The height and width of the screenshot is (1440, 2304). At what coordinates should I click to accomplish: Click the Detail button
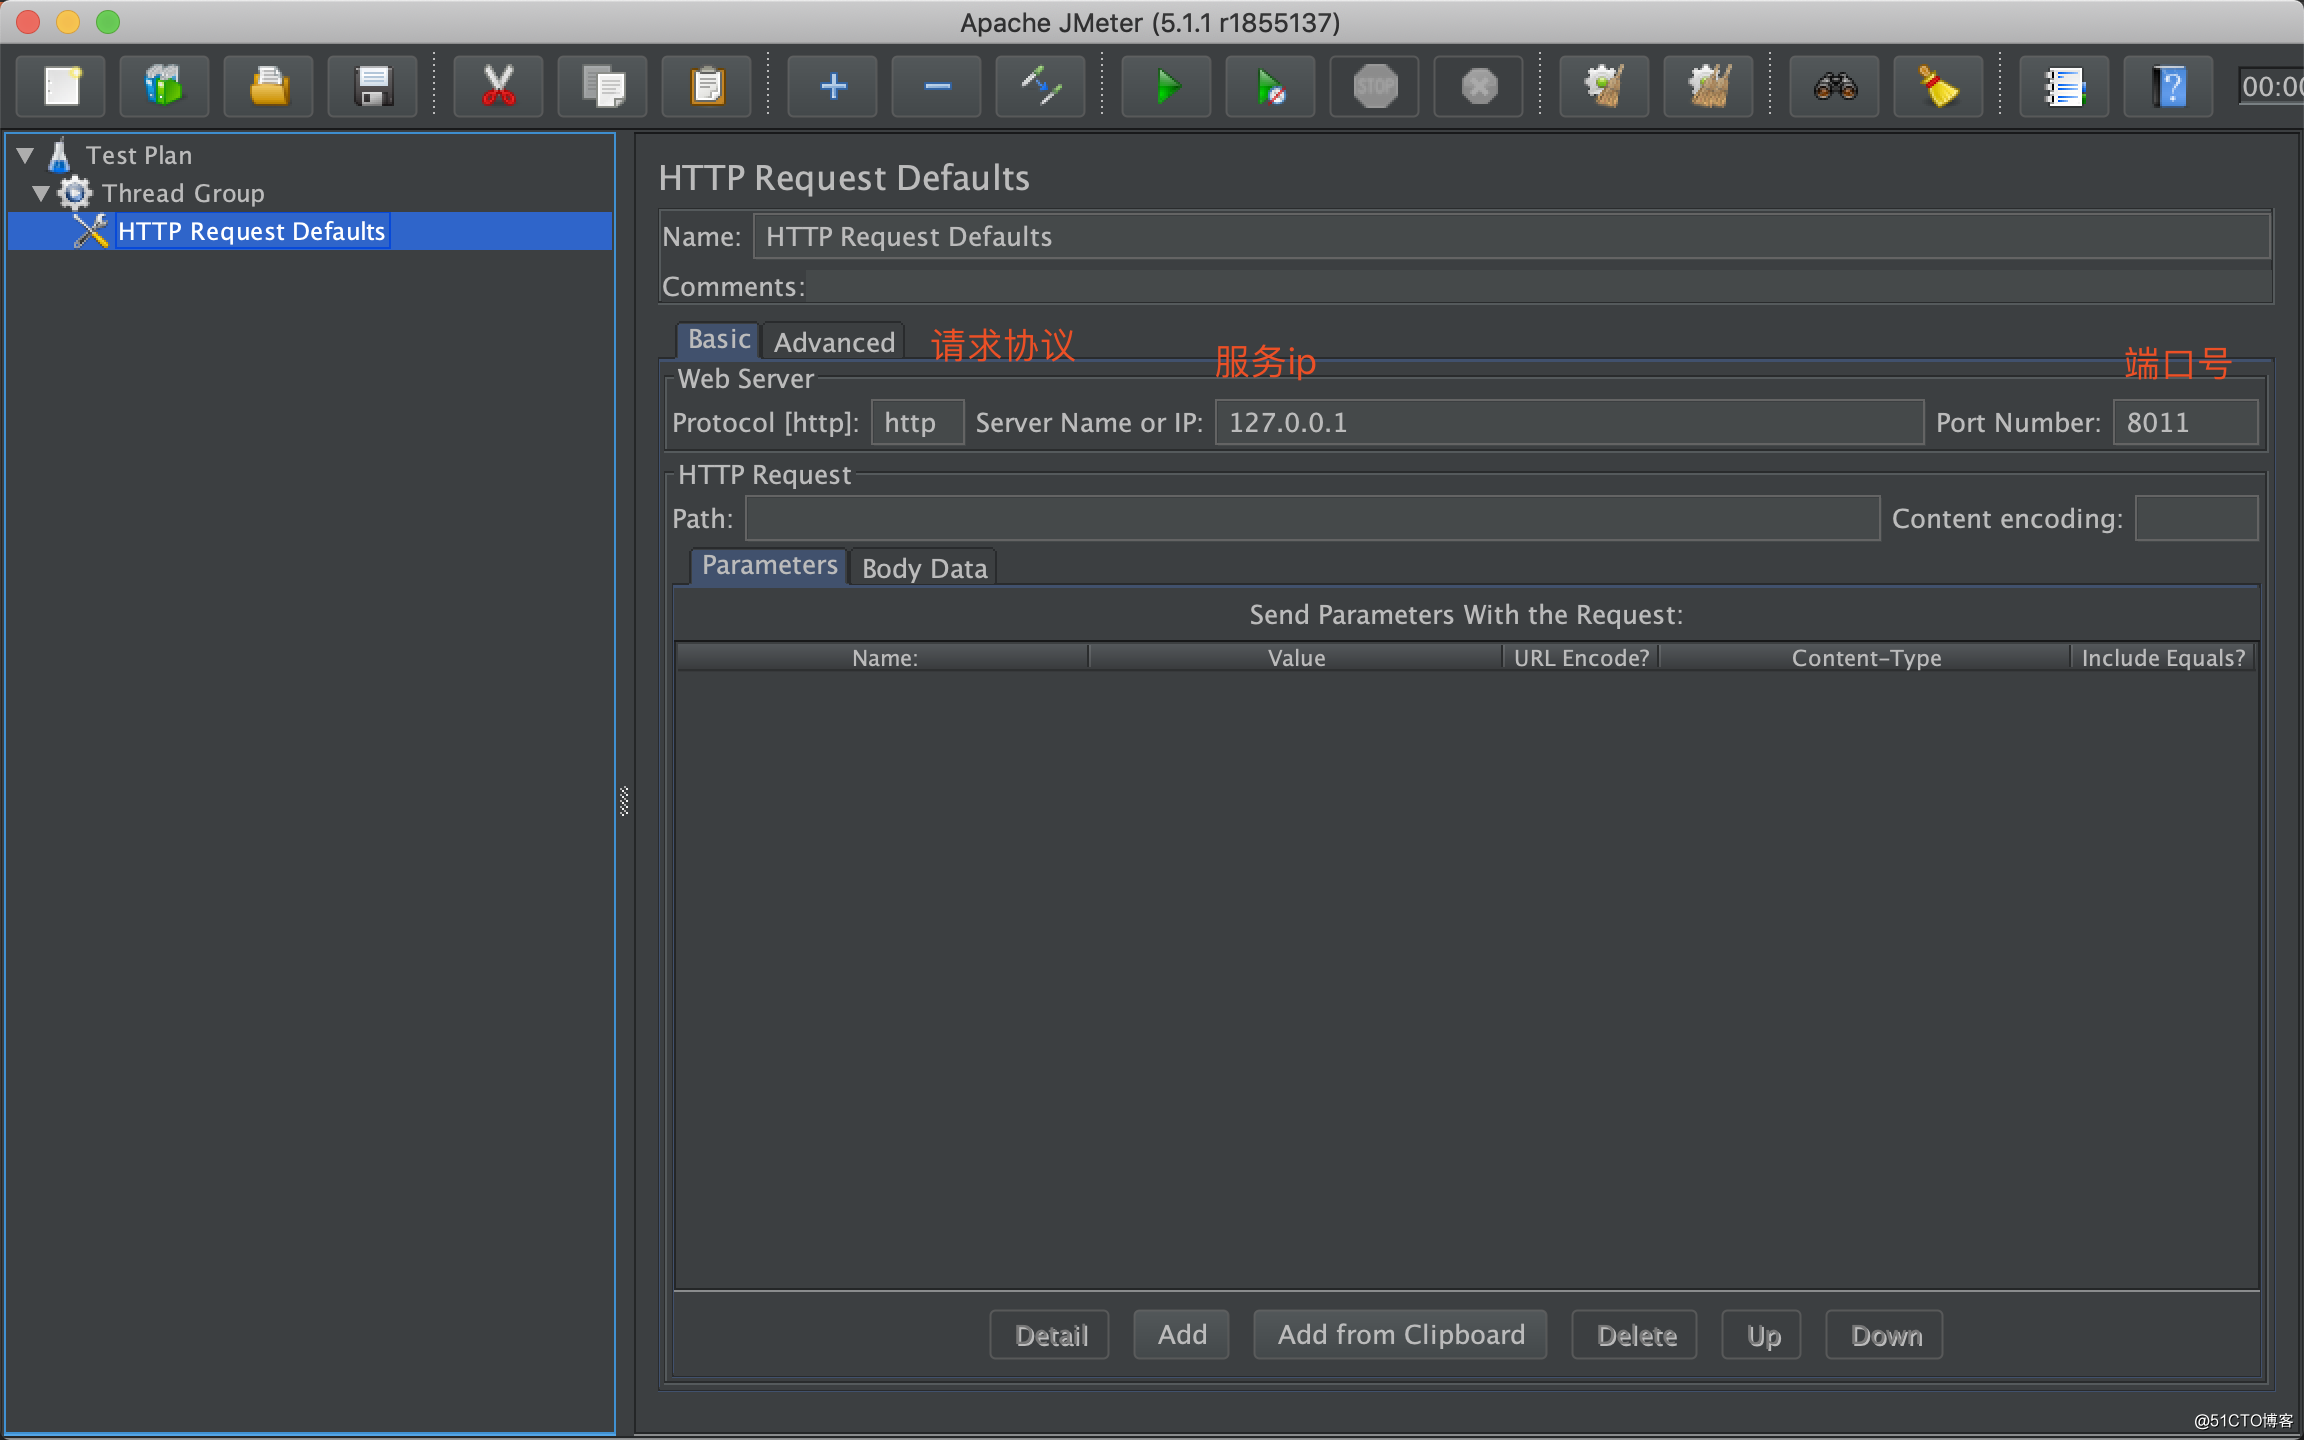click(x=1050, y=1335)
